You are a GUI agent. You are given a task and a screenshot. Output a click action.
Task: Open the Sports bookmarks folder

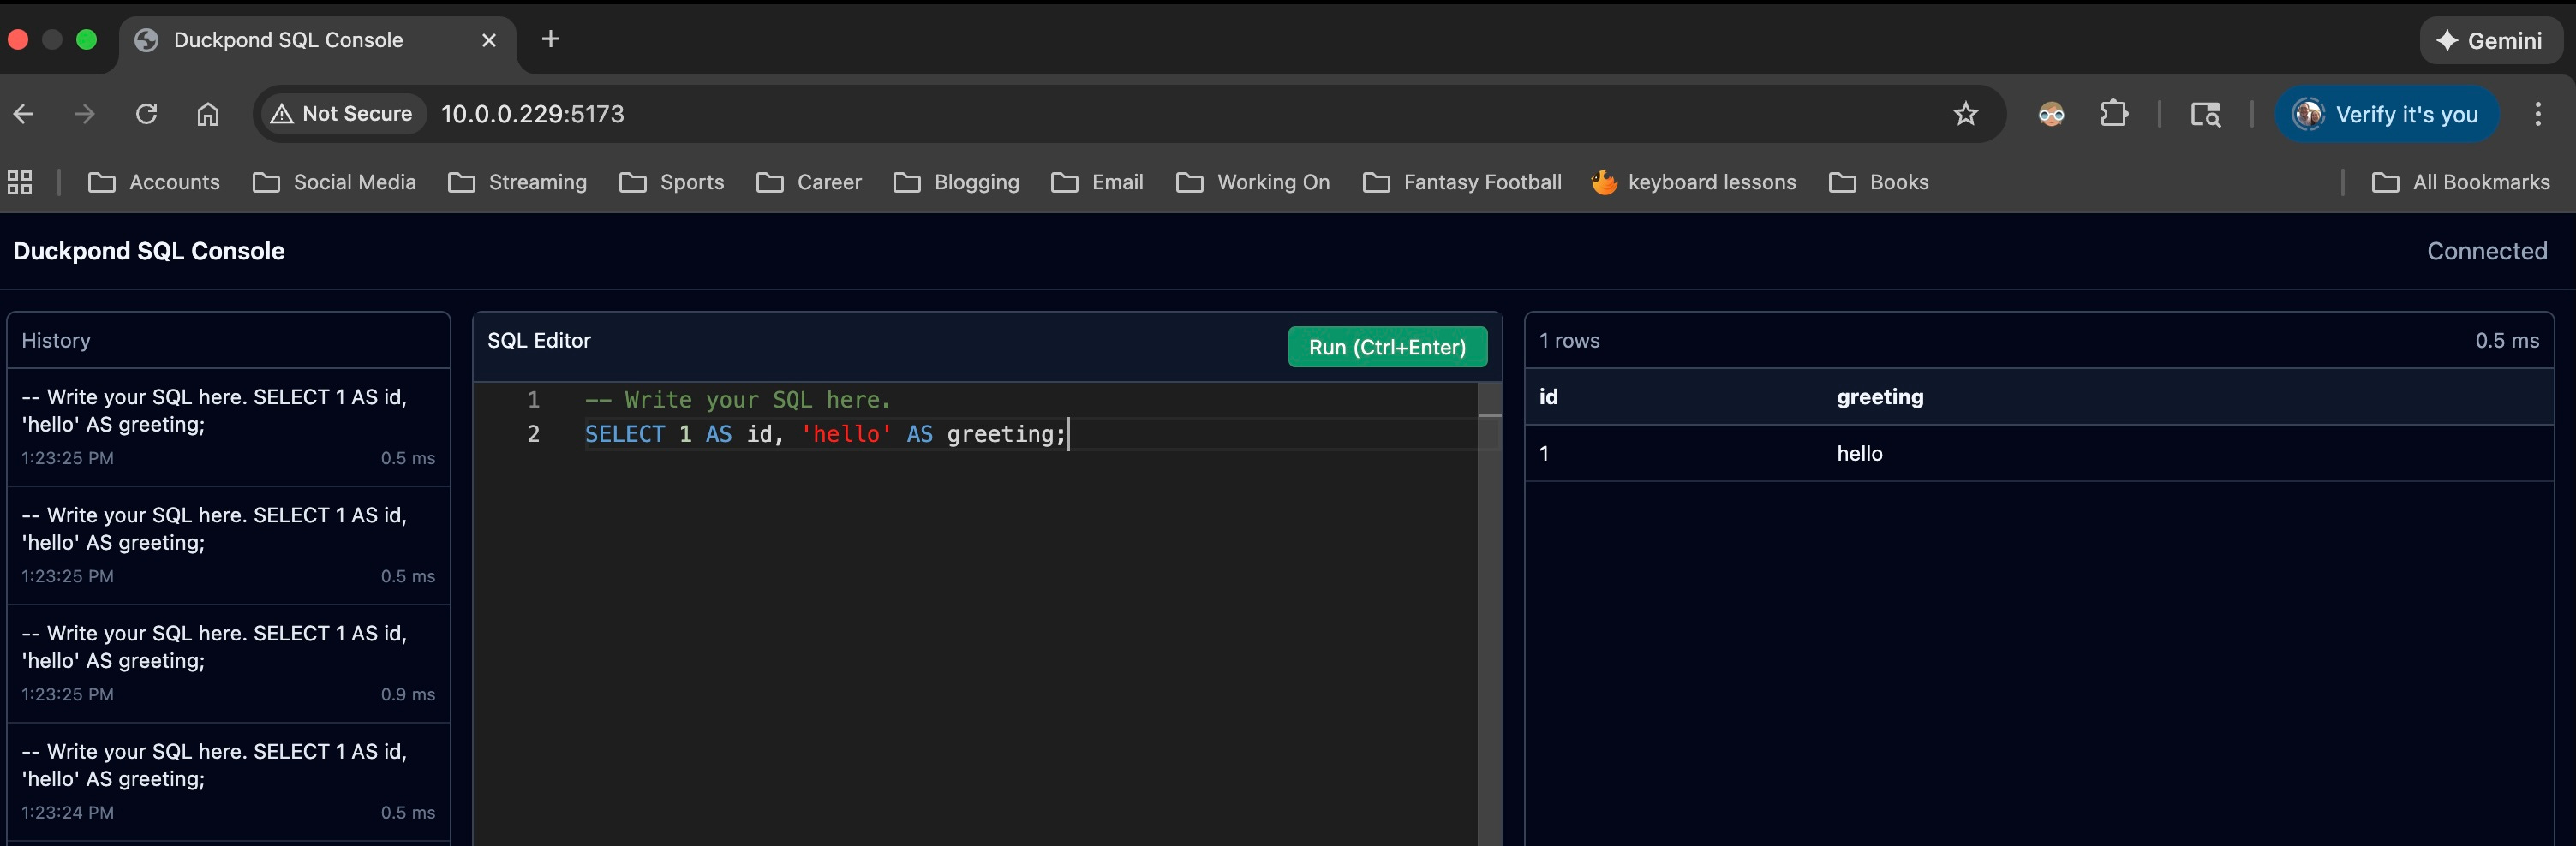coord(672,182)
